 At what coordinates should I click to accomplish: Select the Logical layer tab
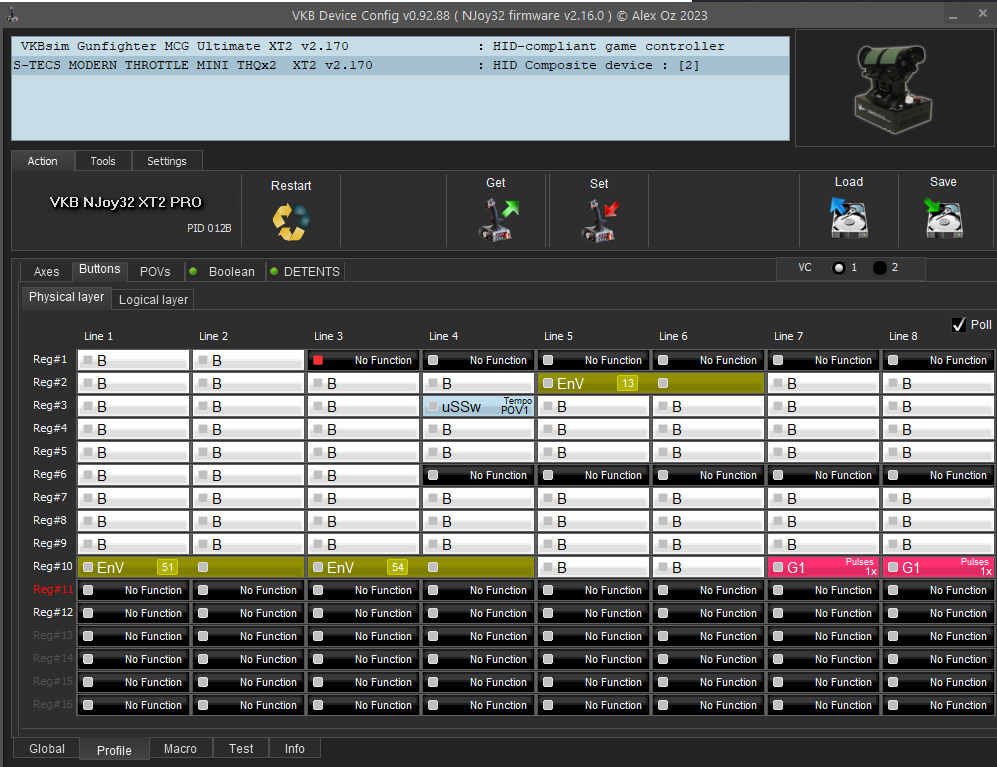coord(153,300)
